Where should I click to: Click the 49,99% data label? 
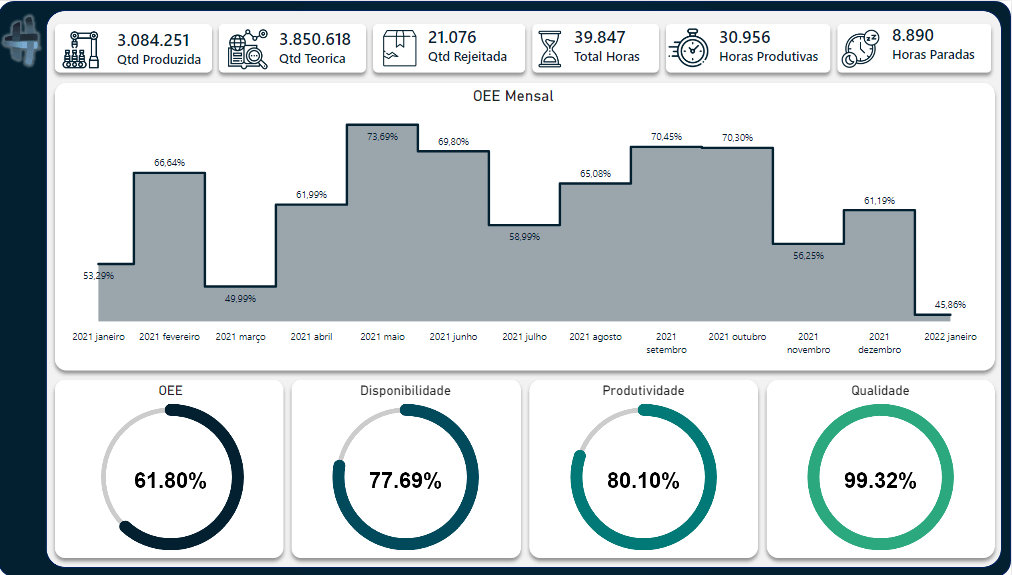[x=240, y=299]
